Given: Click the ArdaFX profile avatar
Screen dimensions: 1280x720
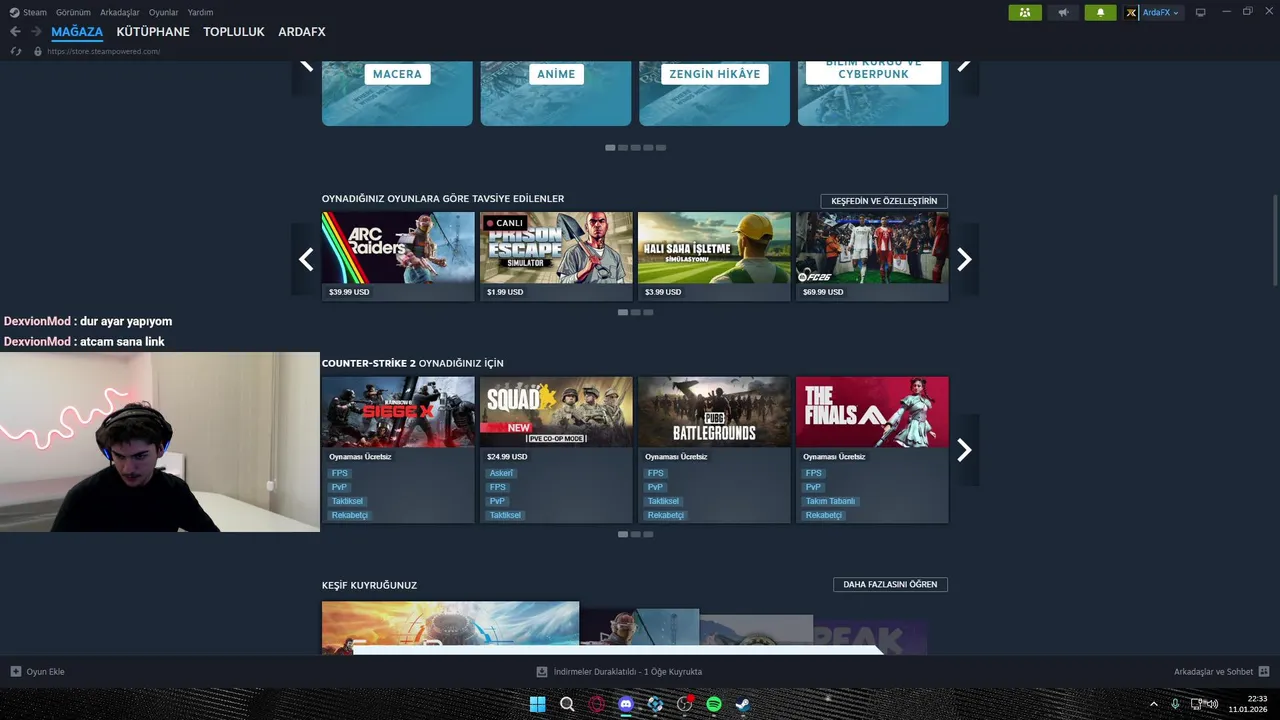Looking at the screenshot, I should click(1131, 12).
